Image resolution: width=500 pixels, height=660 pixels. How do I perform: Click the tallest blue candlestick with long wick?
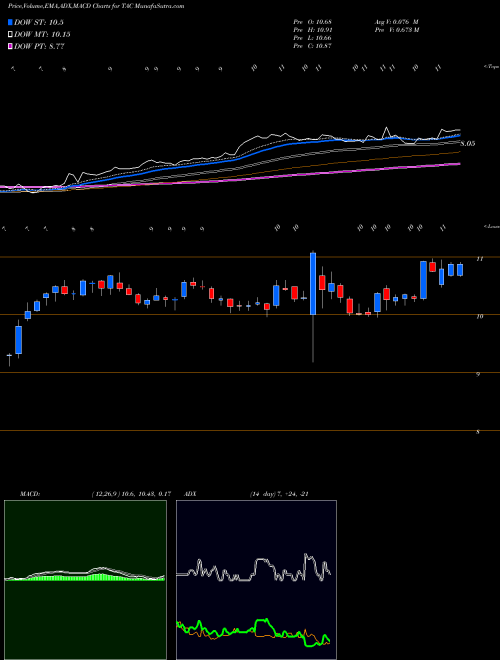(313, 284)
